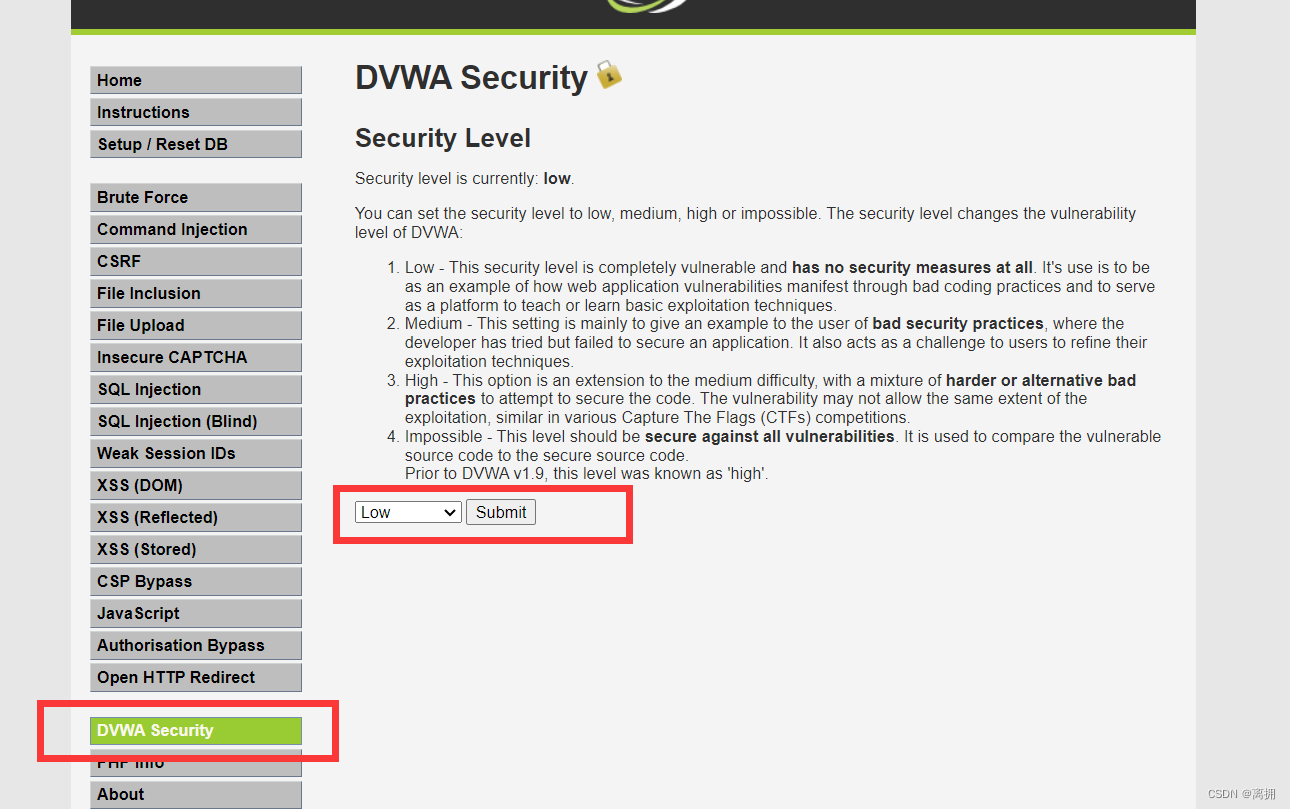Open the SQL Injection page

click(196, 389)
